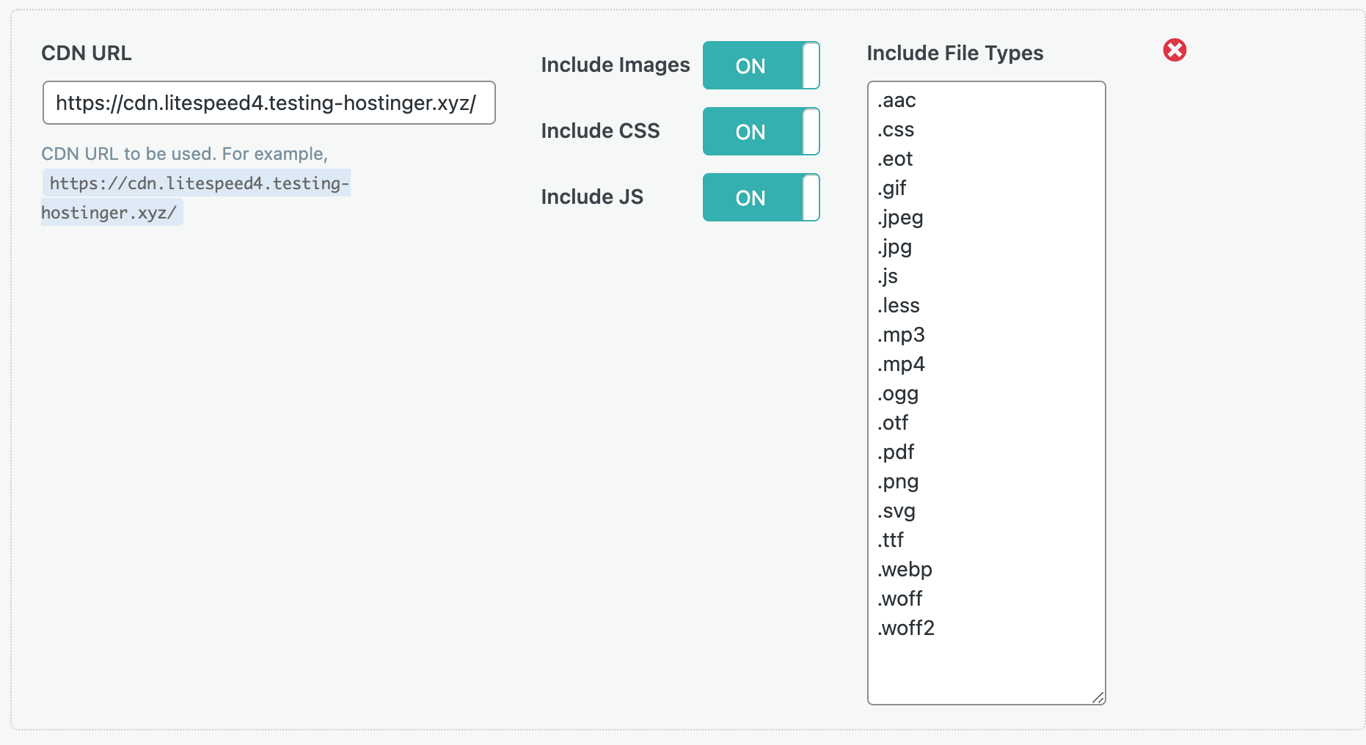Click inside the CDN URL input field

(x=268, y=103)
